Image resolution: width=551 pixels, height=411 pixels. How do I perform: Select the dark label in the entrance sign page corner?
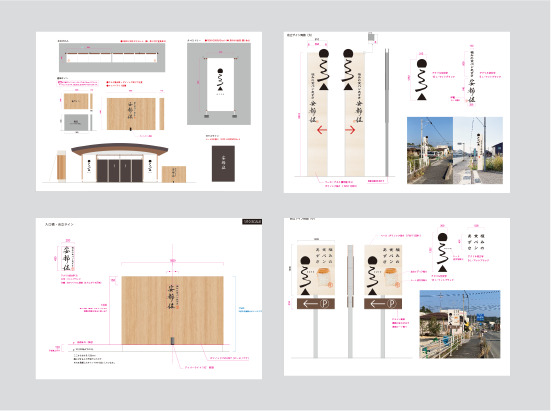coord(252,222)
